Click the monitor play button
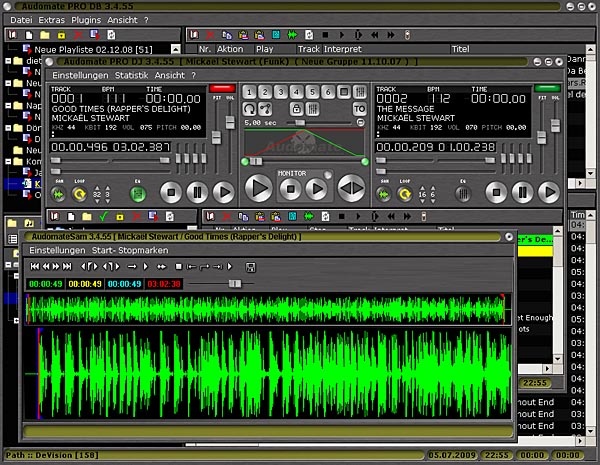The width and height of the screenshot is (600, 465). coord(316,189)
